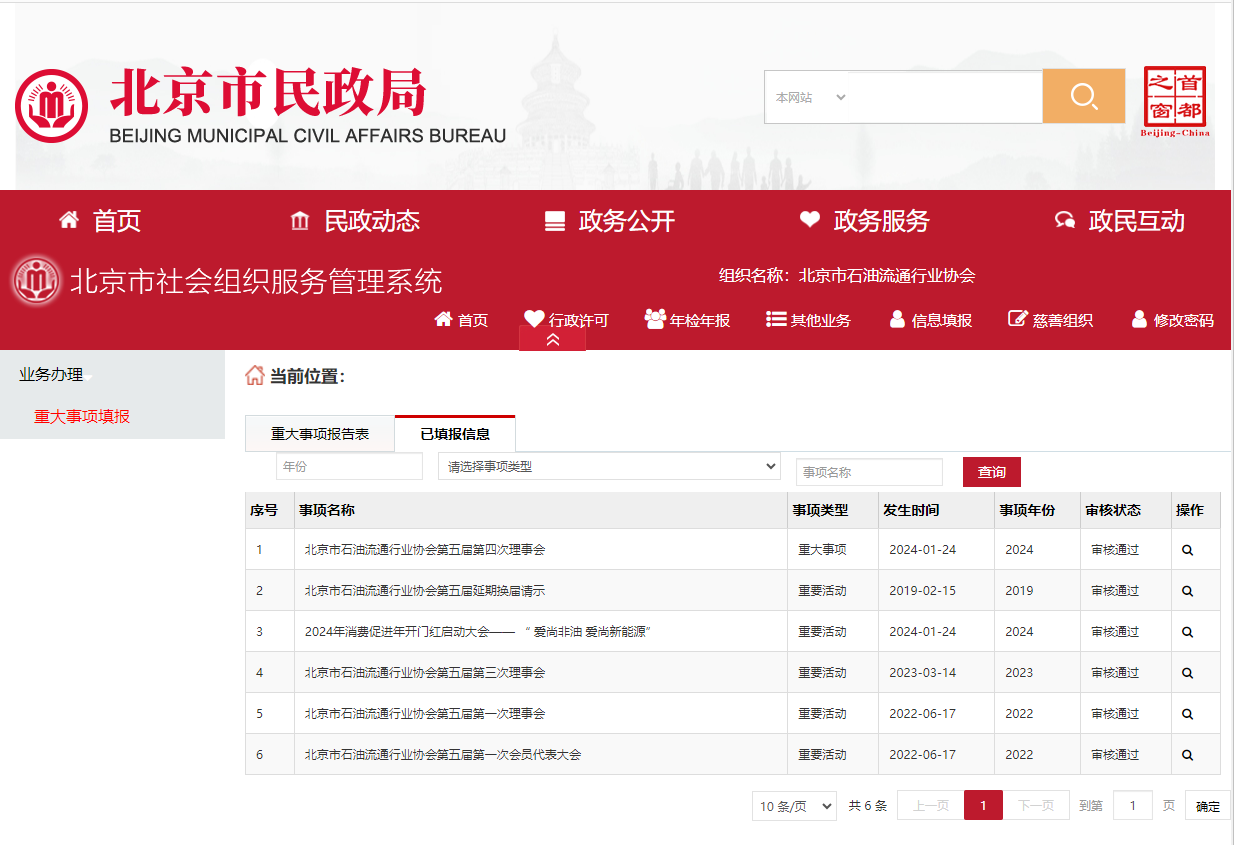Open the 本网站 search scope dropdown
This screenshot has width=1234, height=845.
tap(811, 97)
